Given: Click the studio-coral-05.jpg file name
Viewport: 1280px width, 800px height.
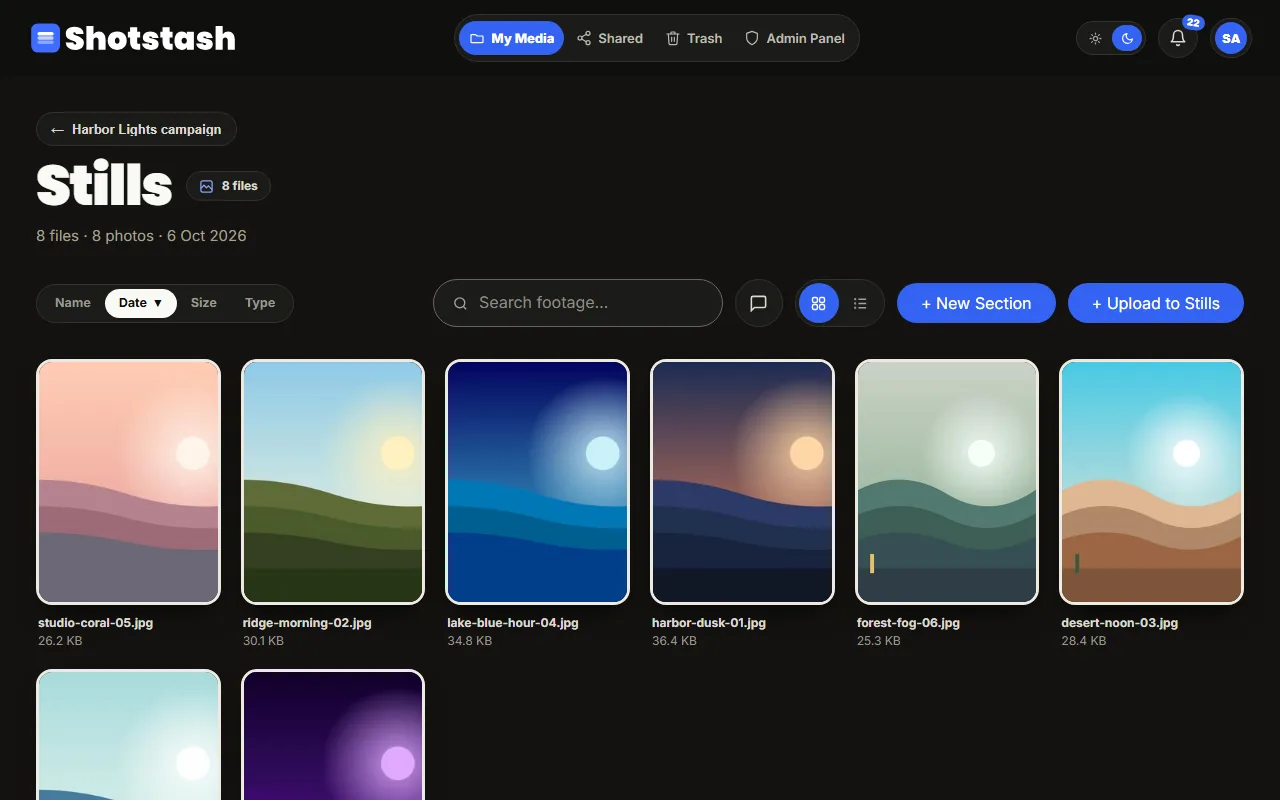Looking at the screenshot, I should point(96,622).
